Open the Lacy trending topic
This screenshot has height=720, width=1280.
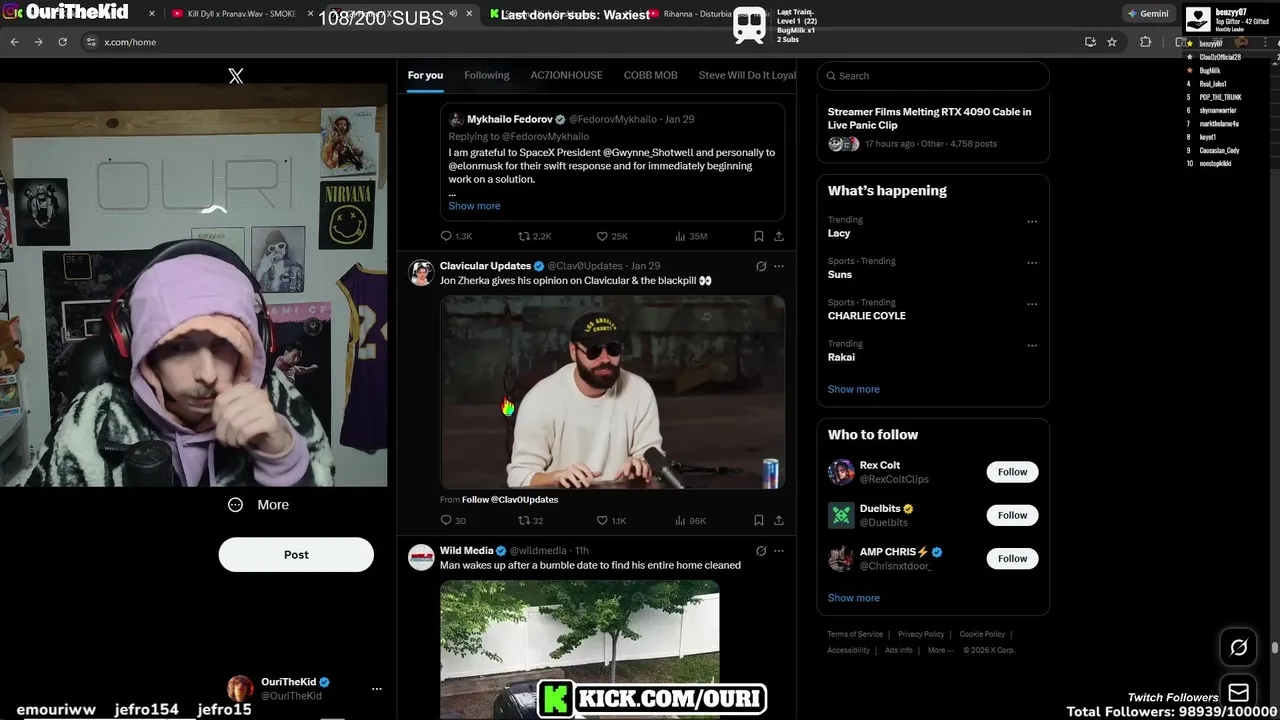839,233
